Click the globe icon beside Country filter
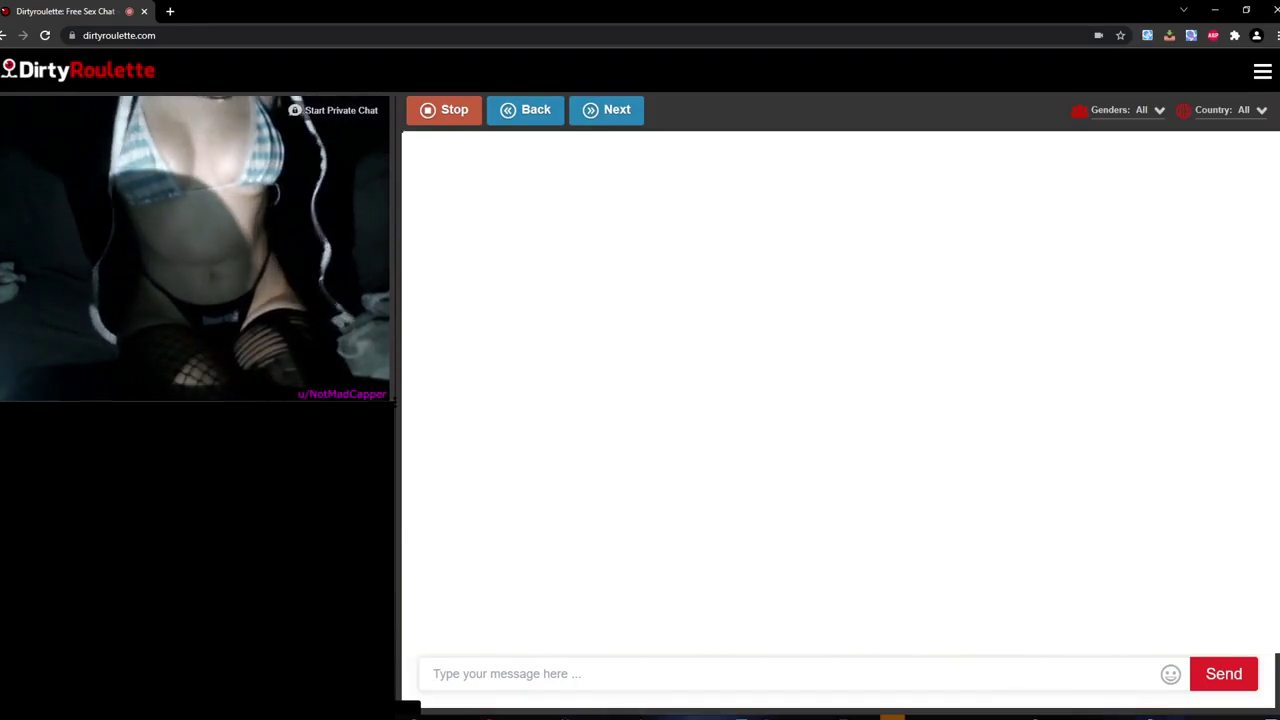1280x720 pixels. pyautogui.click(x=1184, y=110)
